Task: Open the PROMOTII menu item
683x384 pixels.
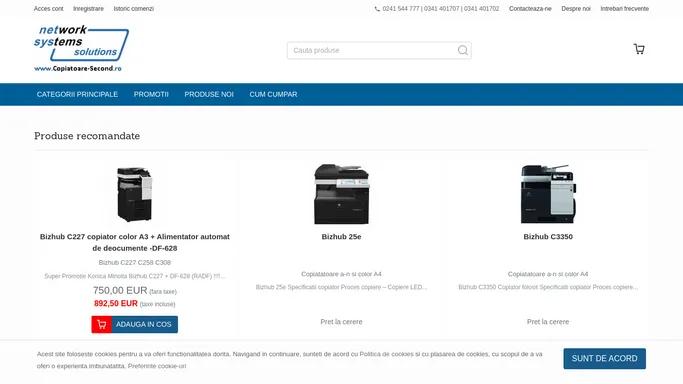Action: [x=151, y=94]
